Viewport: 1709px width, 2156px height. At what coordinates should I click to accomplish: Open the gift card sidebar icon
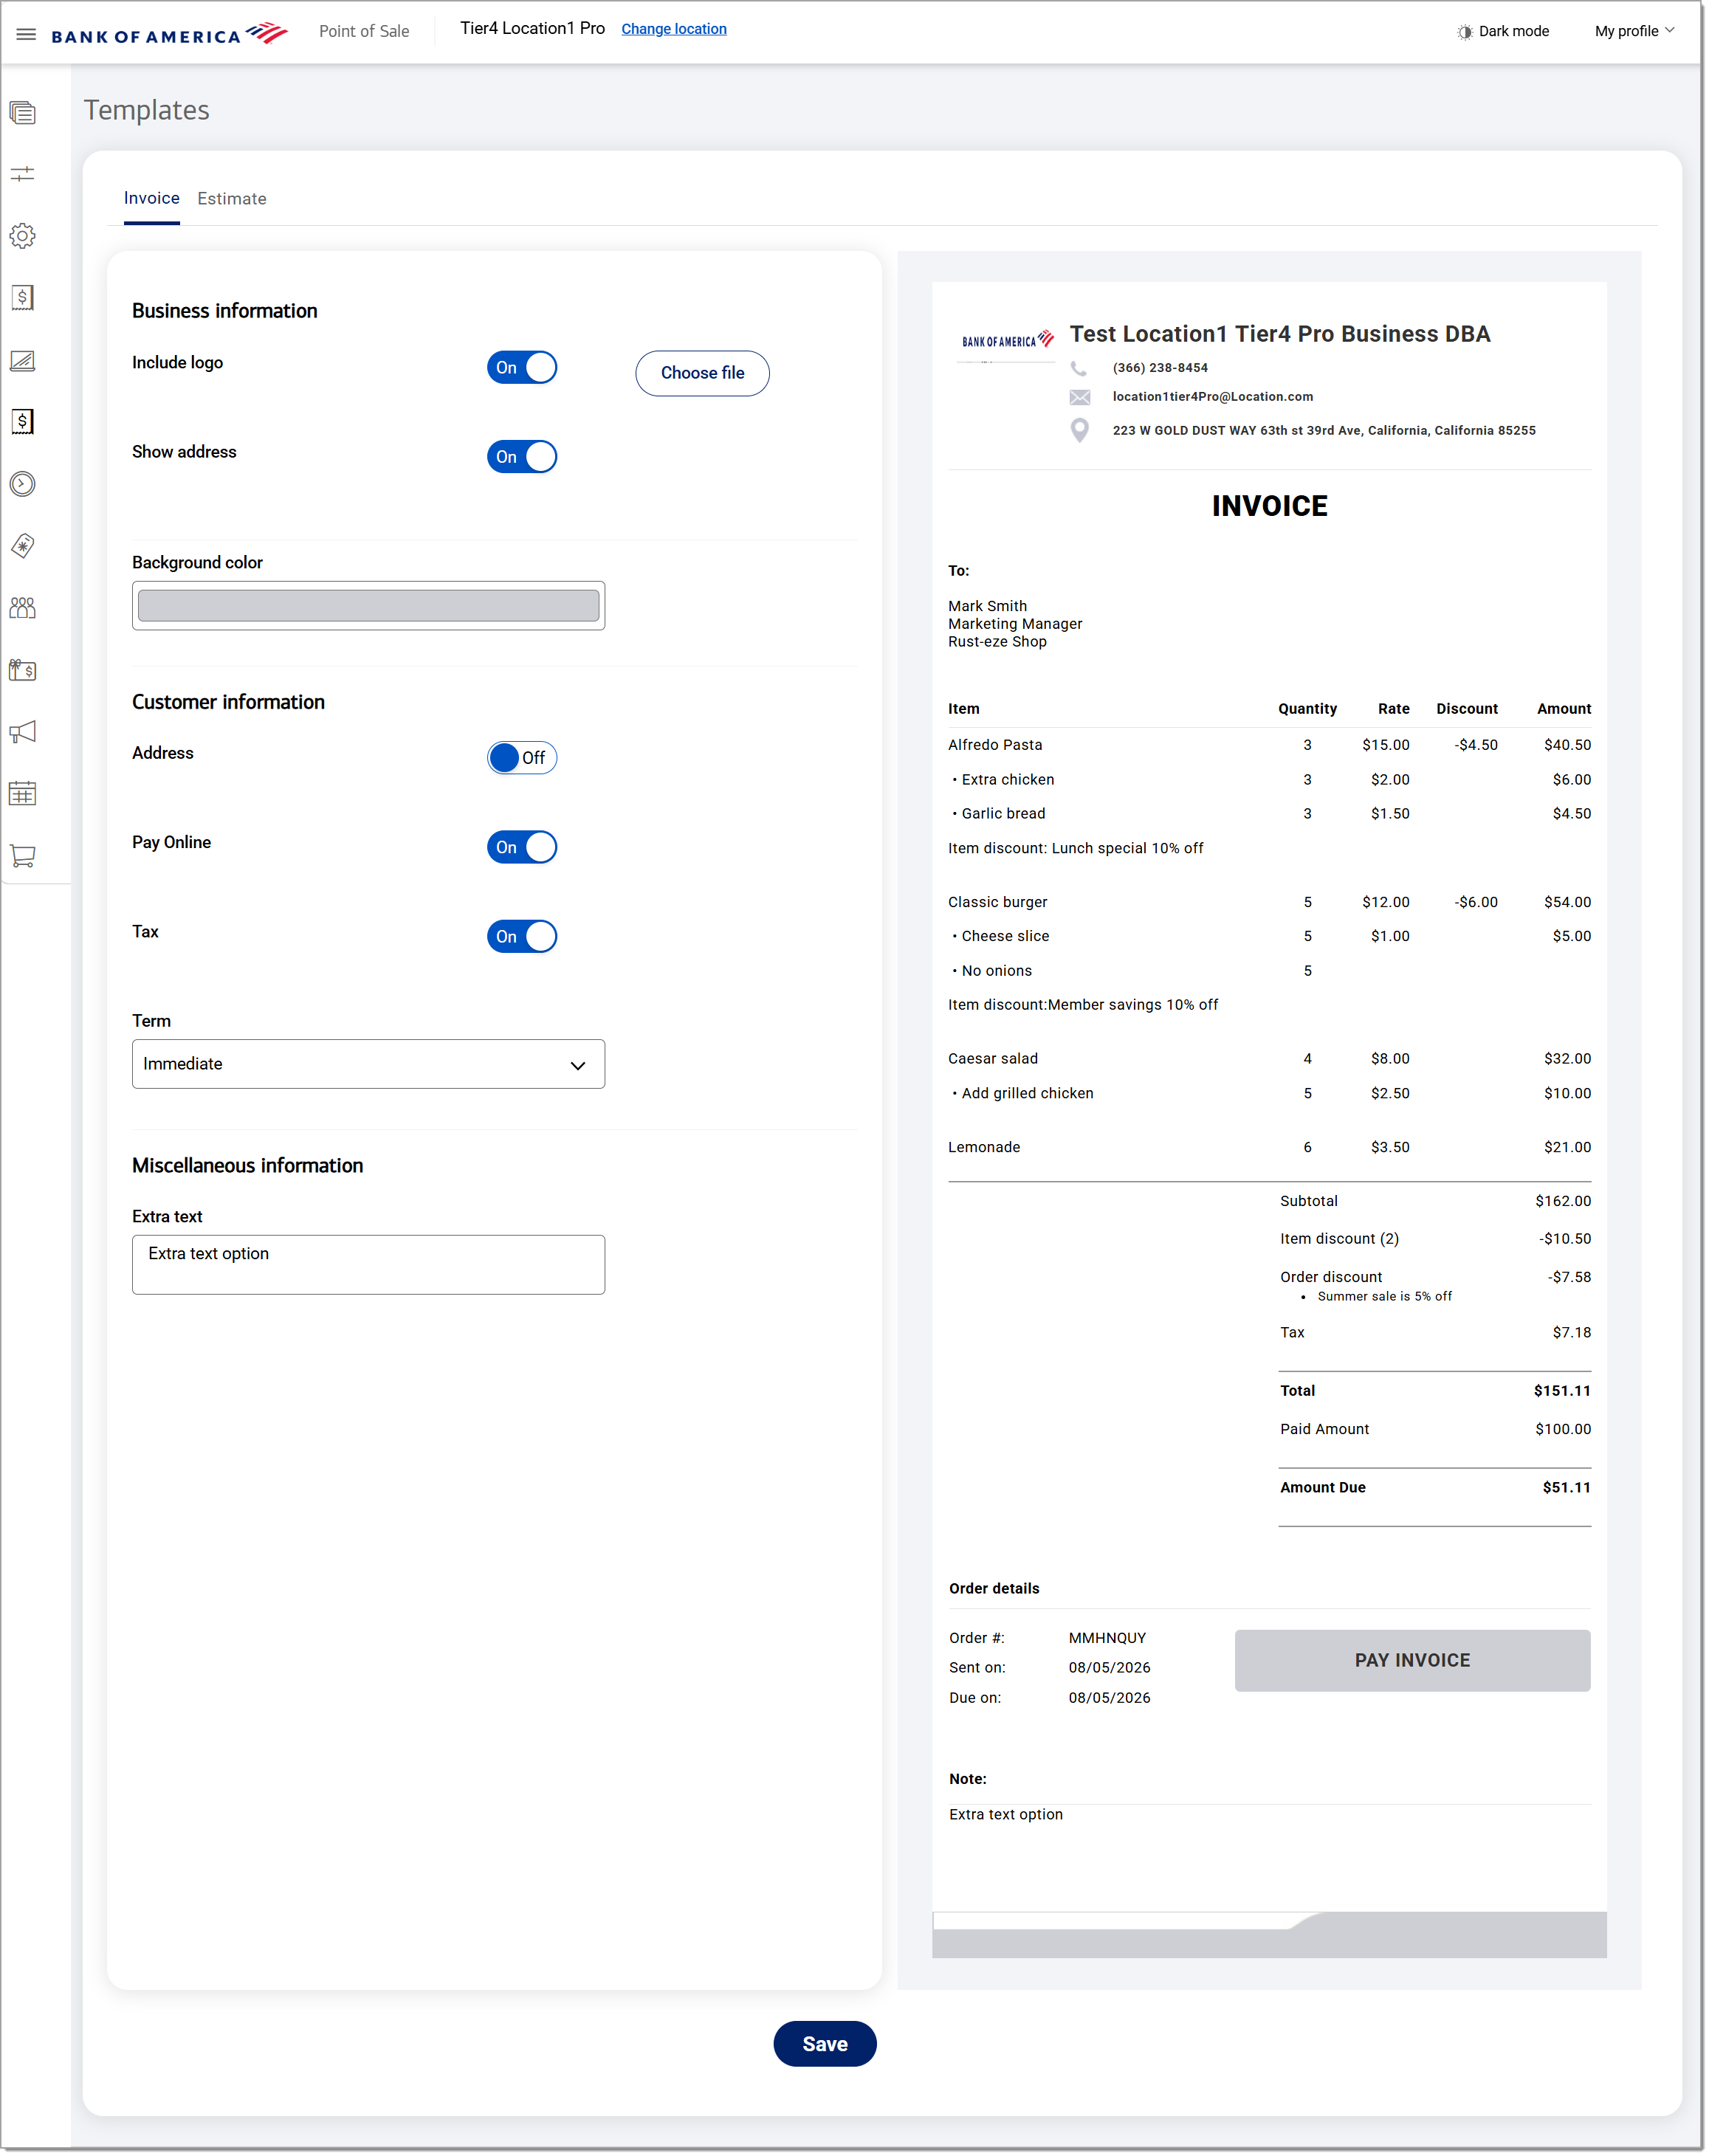(23, 670)
